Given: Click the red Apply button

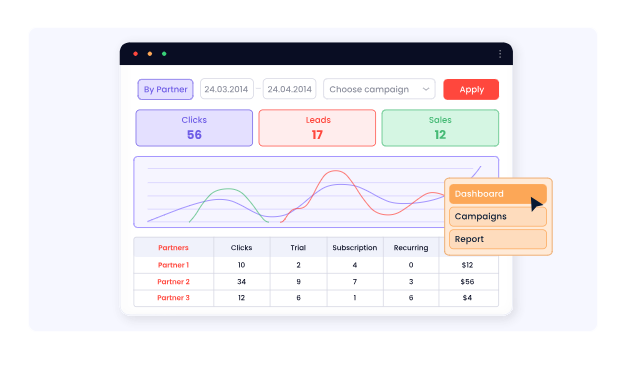Looking at the screenshot, I should click(471, 89).
